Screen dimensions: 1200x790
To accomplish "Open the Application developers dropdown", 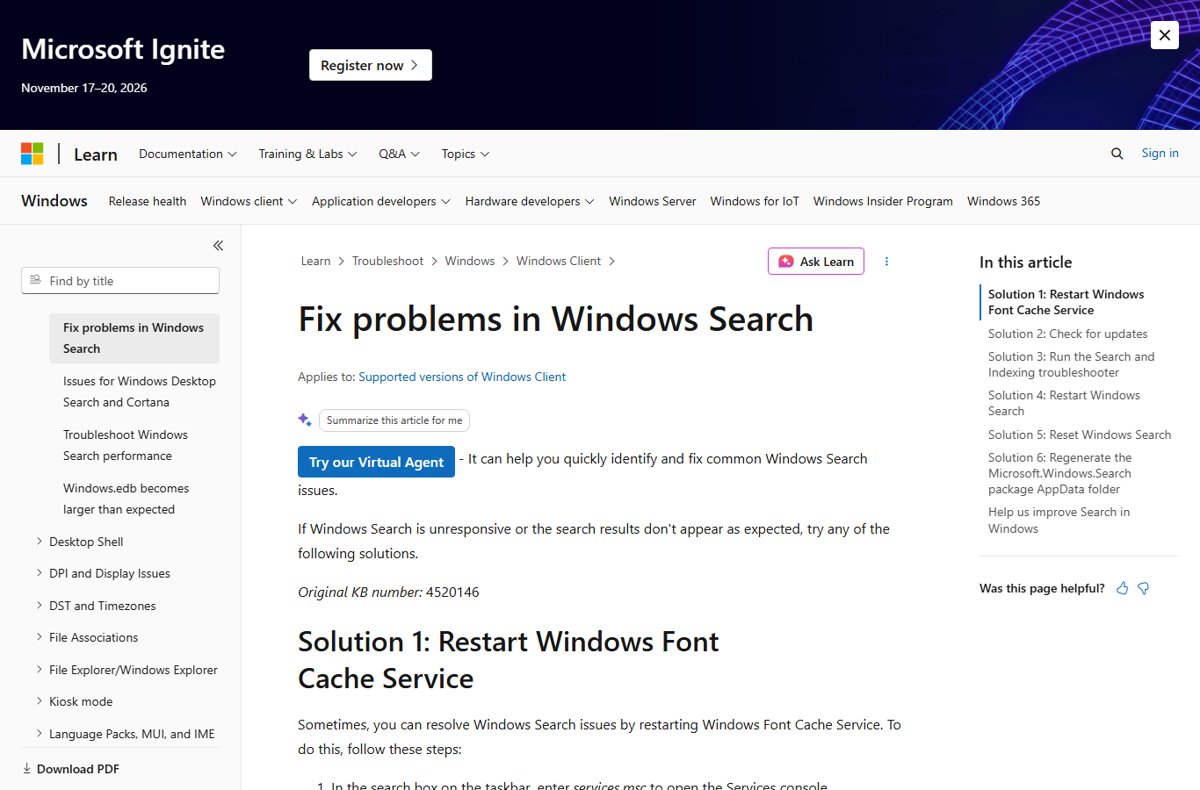I will (381, 201).
